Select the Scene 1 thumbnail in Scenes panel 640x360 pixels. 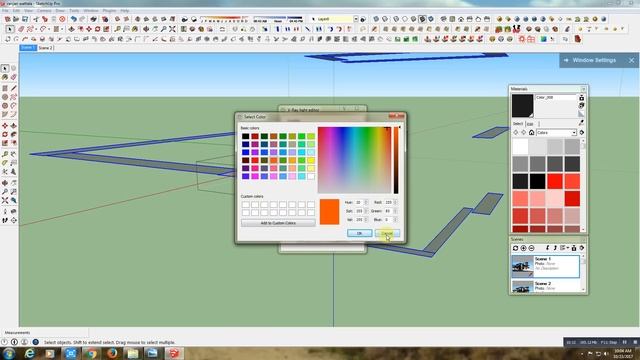(522, 266)
